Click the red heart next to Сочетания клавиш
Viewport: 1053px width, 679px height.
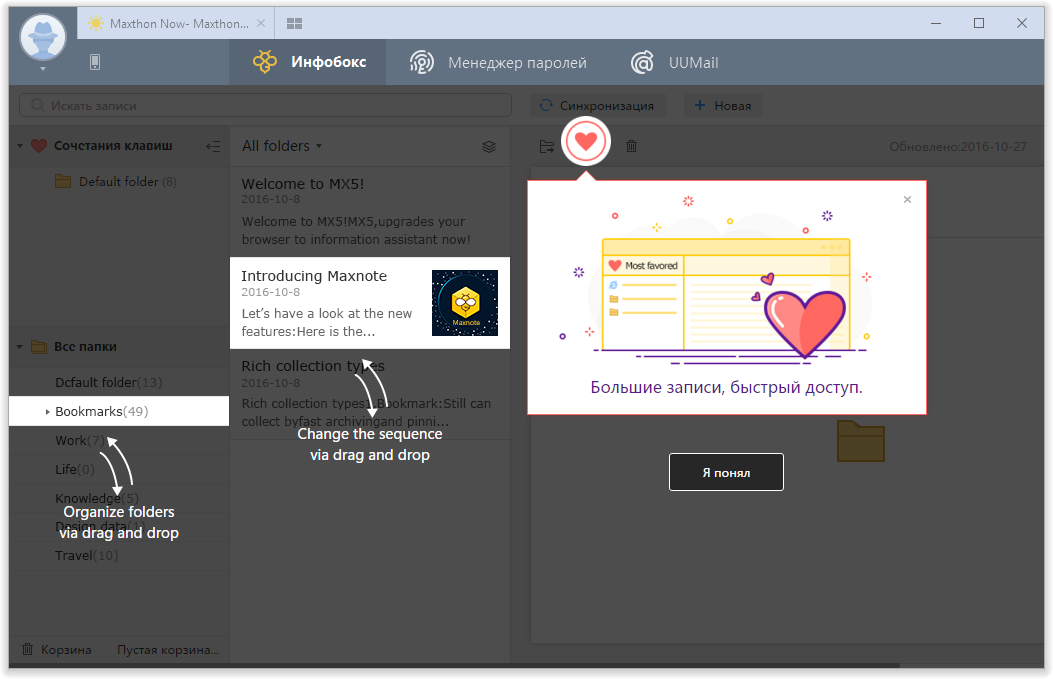pyautogui.click(x=39, y=146)
